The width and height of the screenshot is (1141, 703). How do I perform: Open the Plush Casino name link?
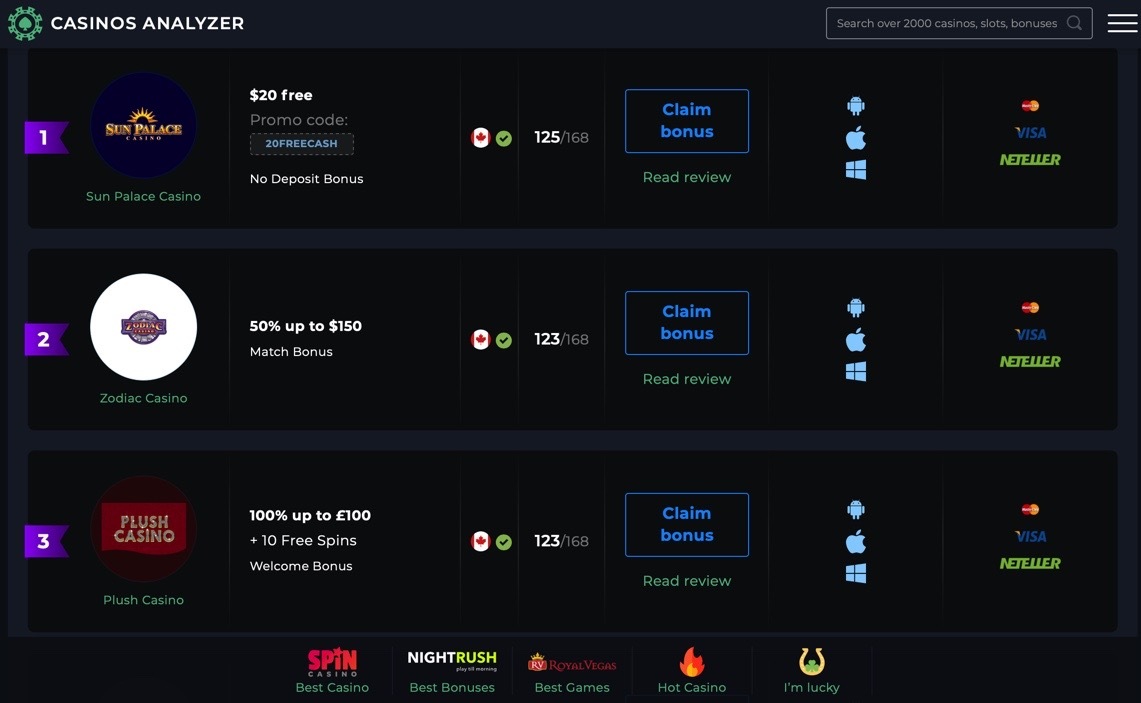(143, 600)
